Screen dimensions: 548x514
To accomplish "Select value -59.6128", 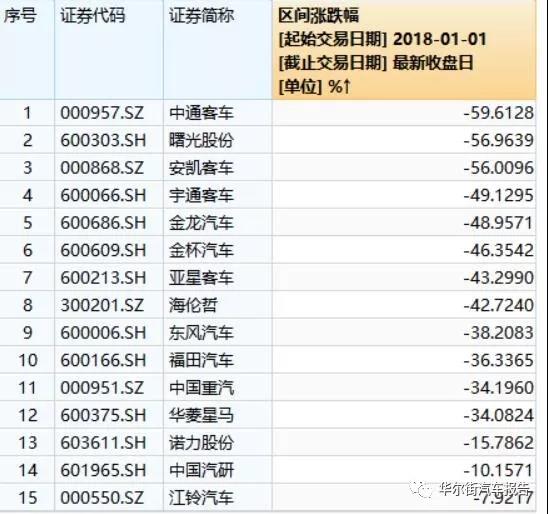I will click(499, 113).
